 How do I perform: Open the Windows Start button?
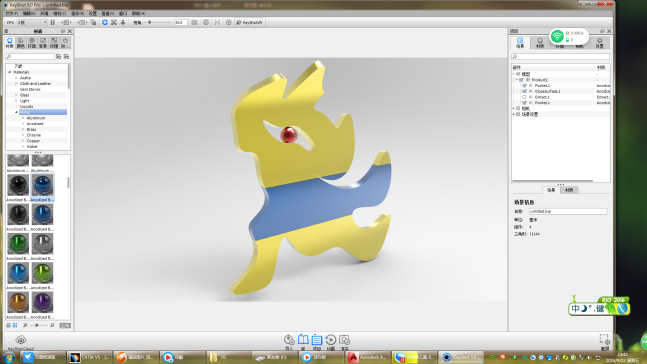(x=9, y=357)
